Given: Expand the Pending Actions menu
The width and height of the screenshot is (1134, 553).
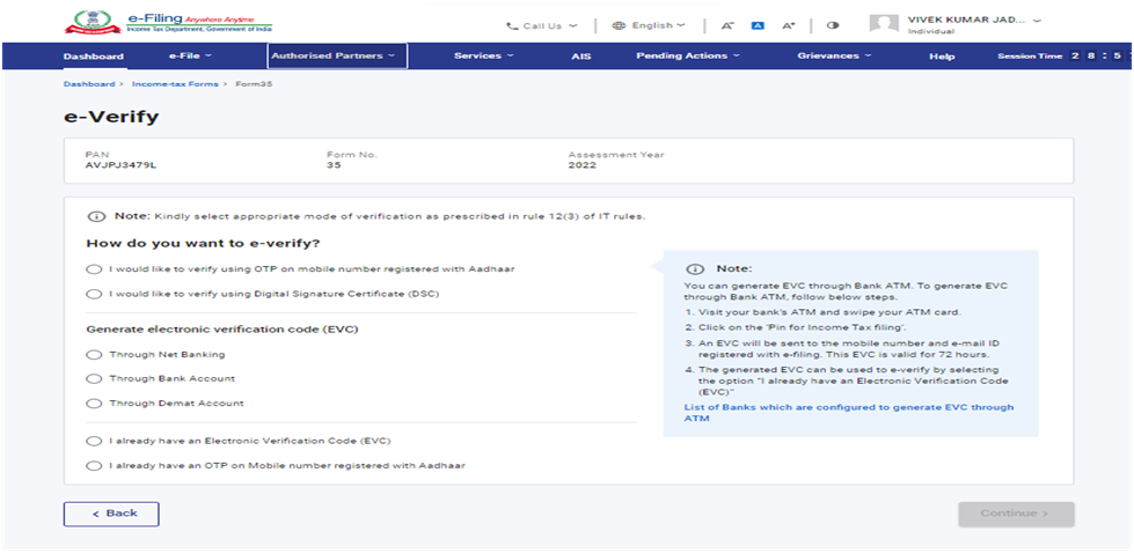Looking at the screenshot, I should tap(688, 56).
